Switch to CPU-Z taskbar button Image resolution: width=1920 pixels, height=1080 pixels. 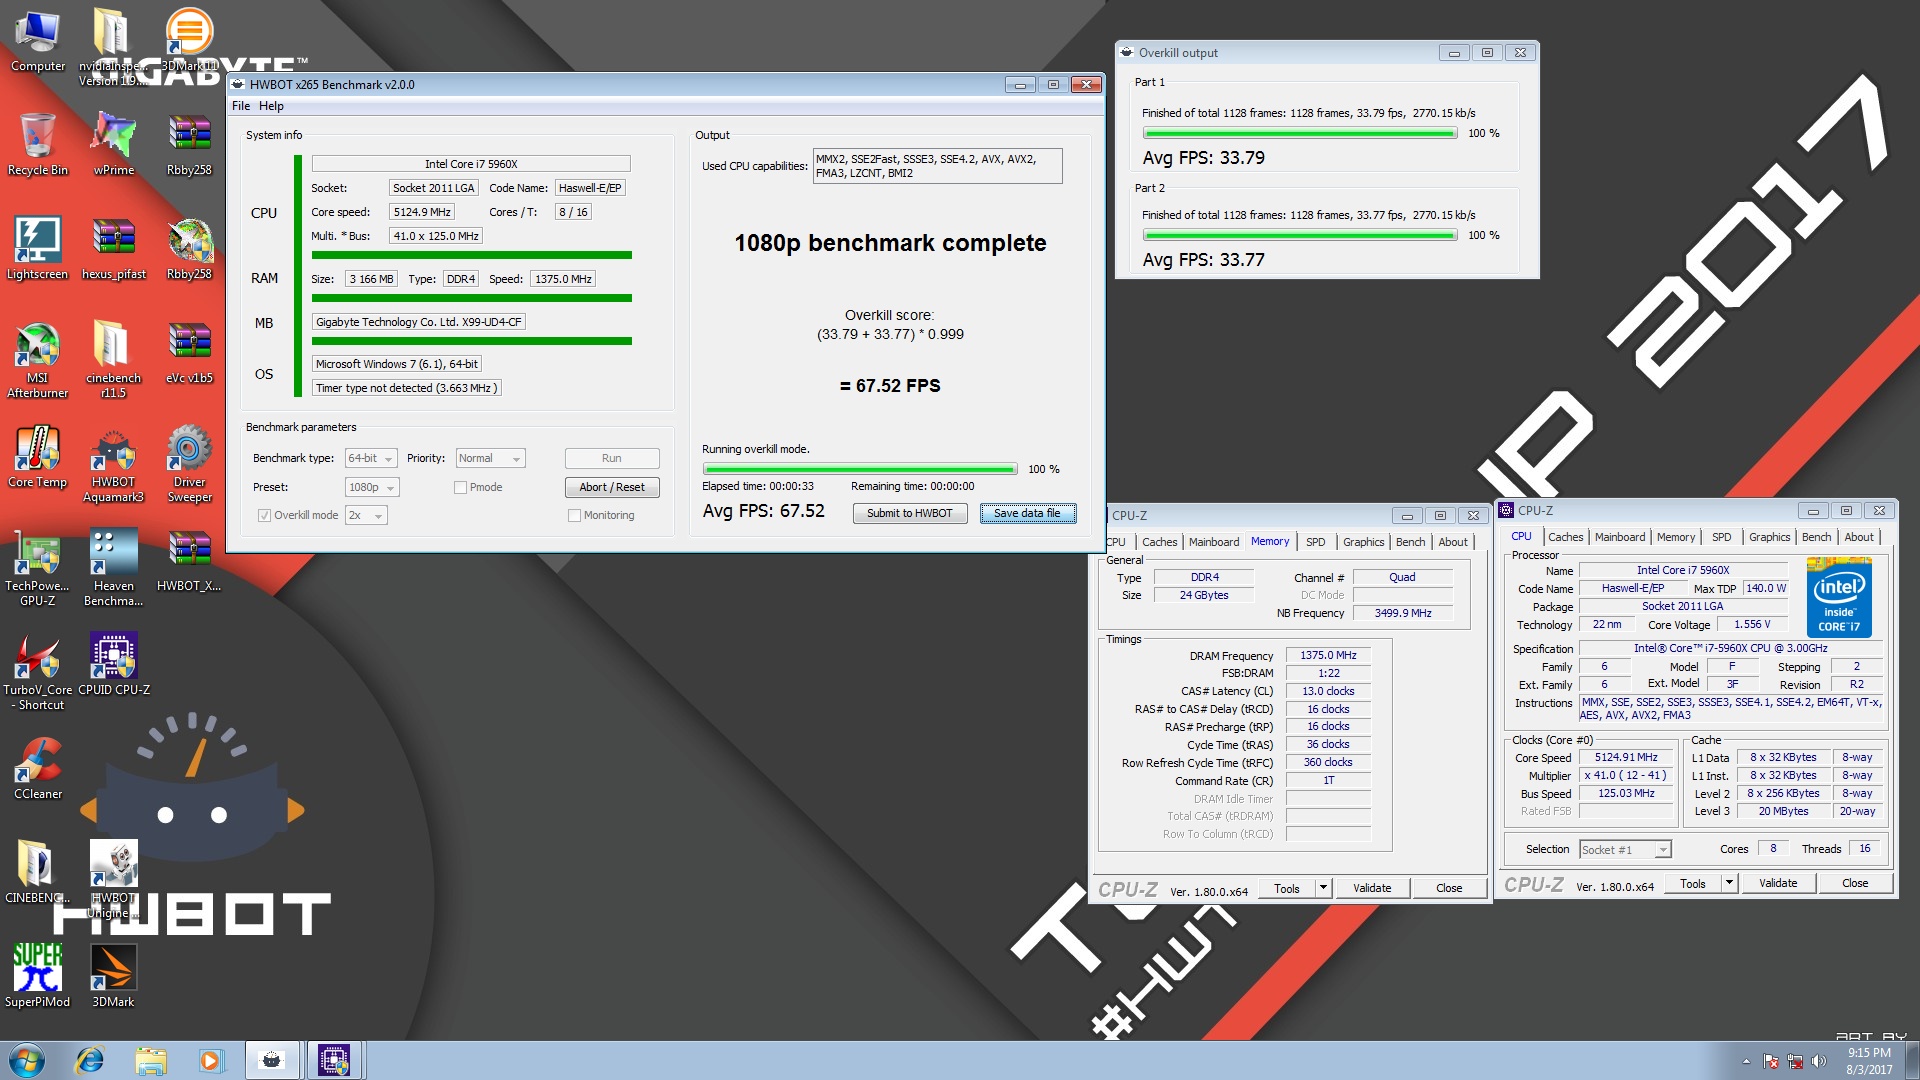click(334, 1060)
